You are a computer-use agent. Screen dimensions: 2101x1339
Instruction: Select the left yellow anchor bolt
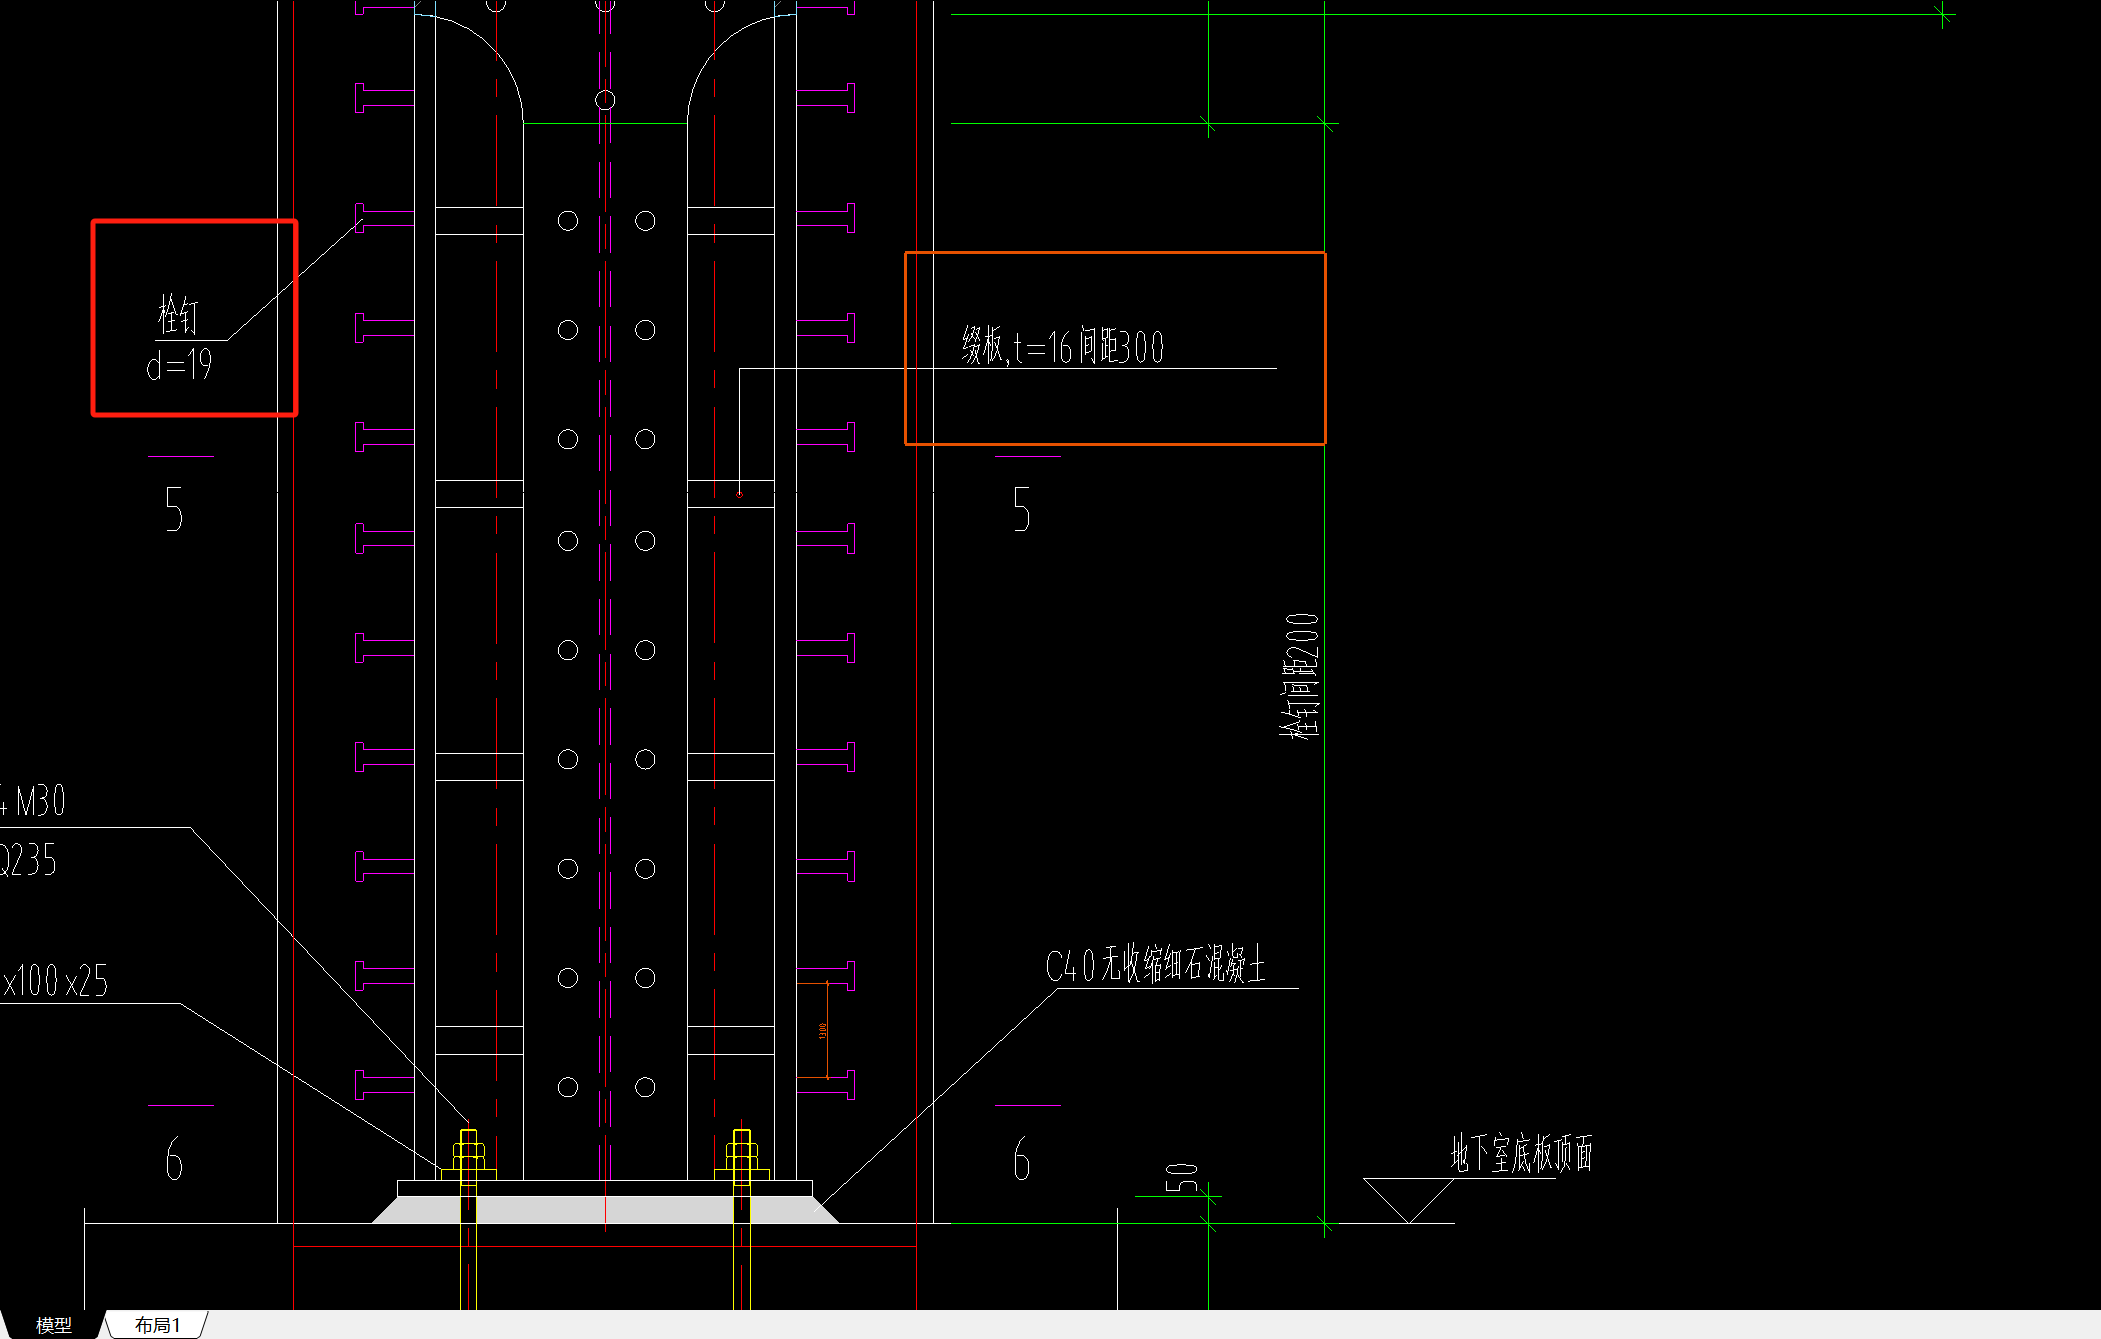click(468, 1217)
